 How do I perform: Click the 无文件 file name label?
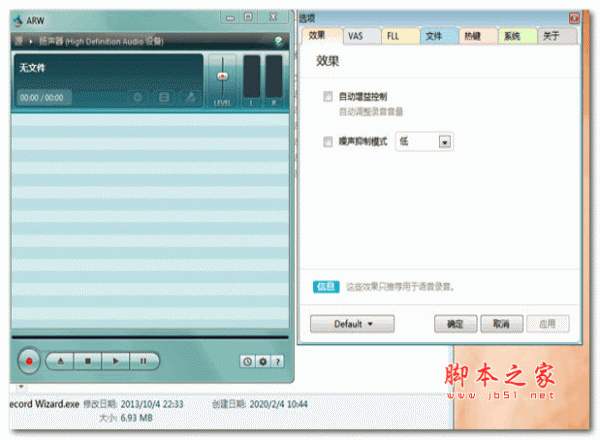[32, 68]
